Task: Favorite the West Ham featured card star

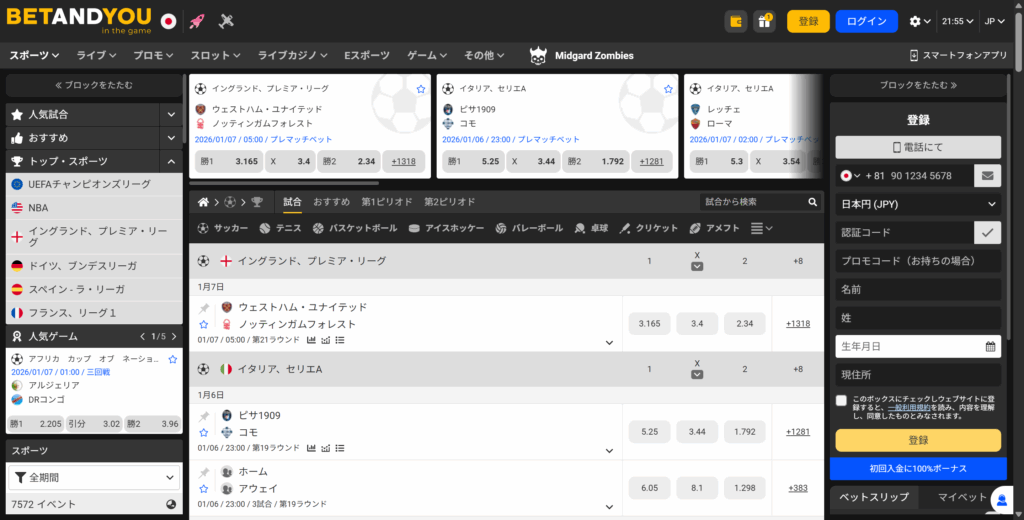Action: point(421,89)
